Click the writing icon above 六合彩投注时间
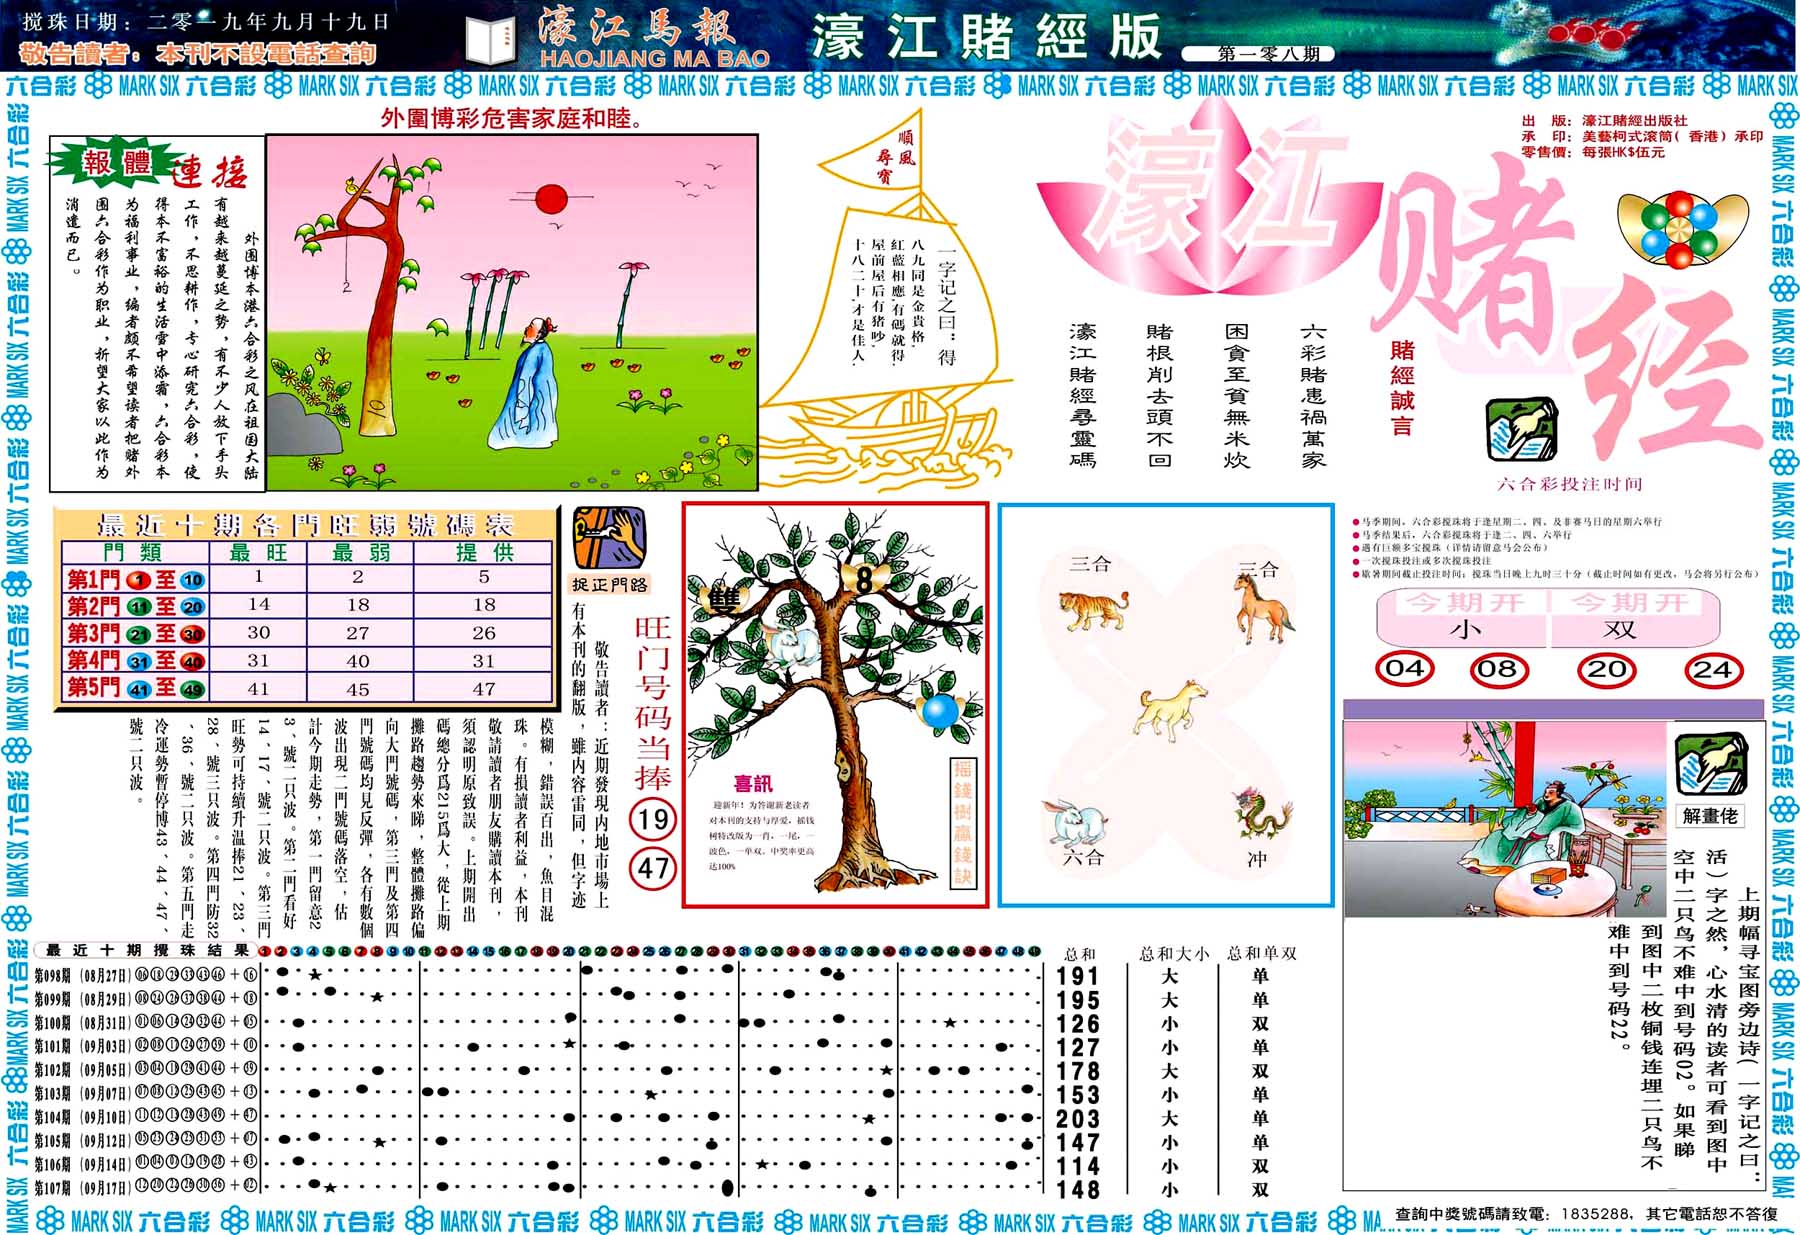This screenshot has width=1800, height=1235. pyautogui.click(x=1521, y=430)
